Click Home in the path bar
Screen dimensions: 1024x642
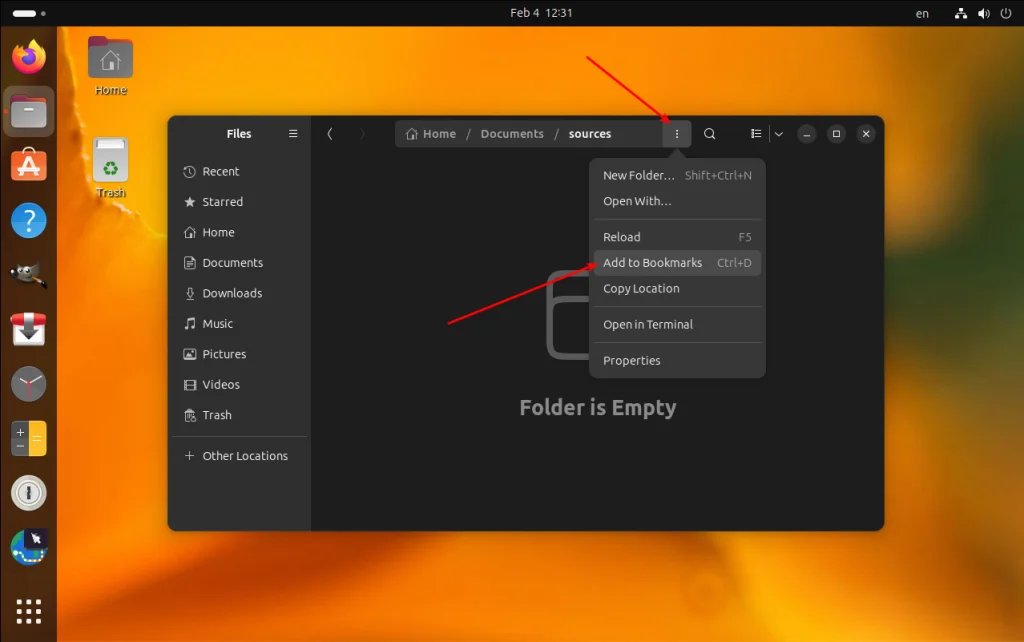tap(431, 134)
